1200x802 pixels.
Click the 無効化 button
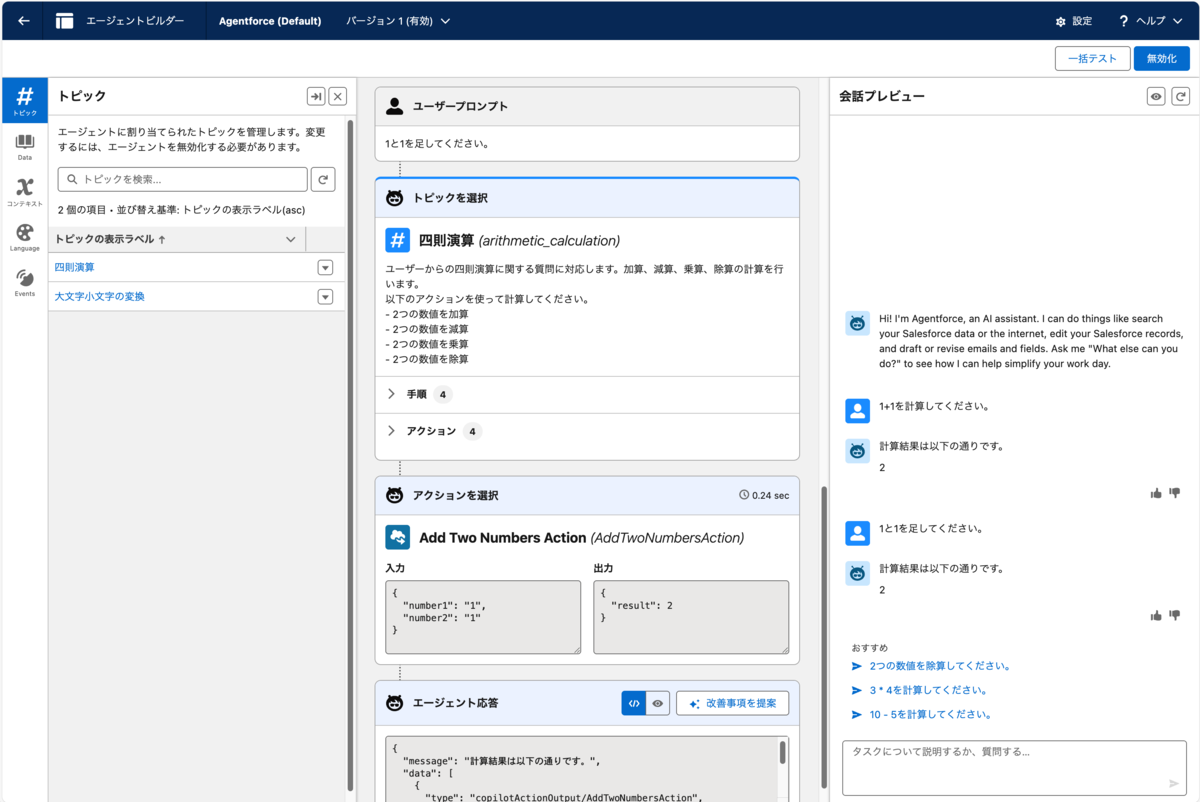point(1162,59)
